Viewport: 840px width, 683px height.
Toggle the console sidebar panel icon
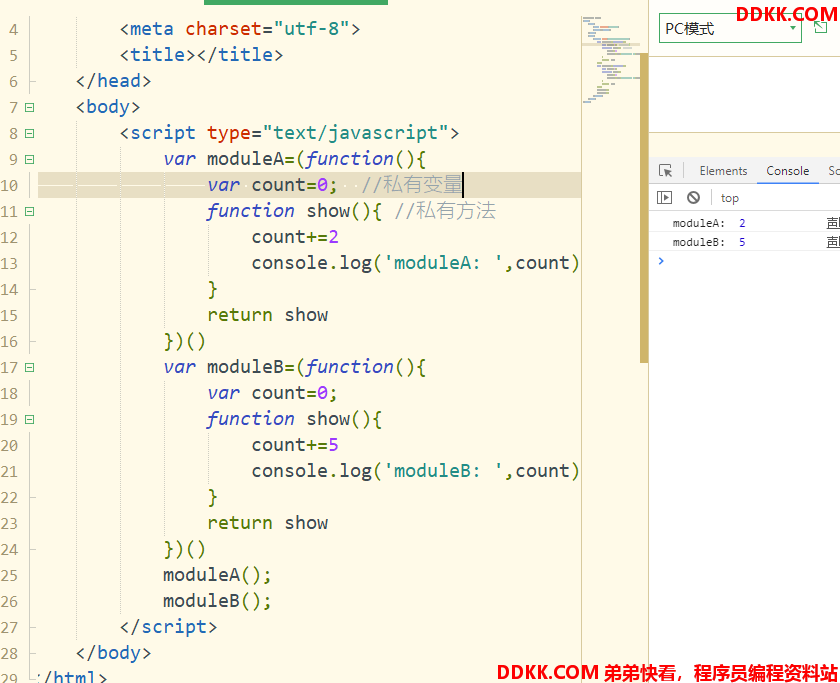coord(664,198)
